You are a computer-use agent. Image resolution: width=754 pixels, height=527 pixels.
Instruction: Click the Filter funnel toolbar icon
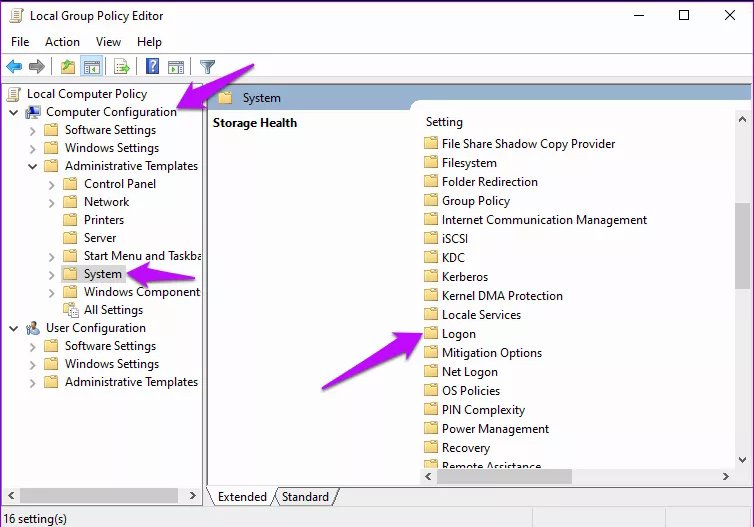(x=207, y=66)
